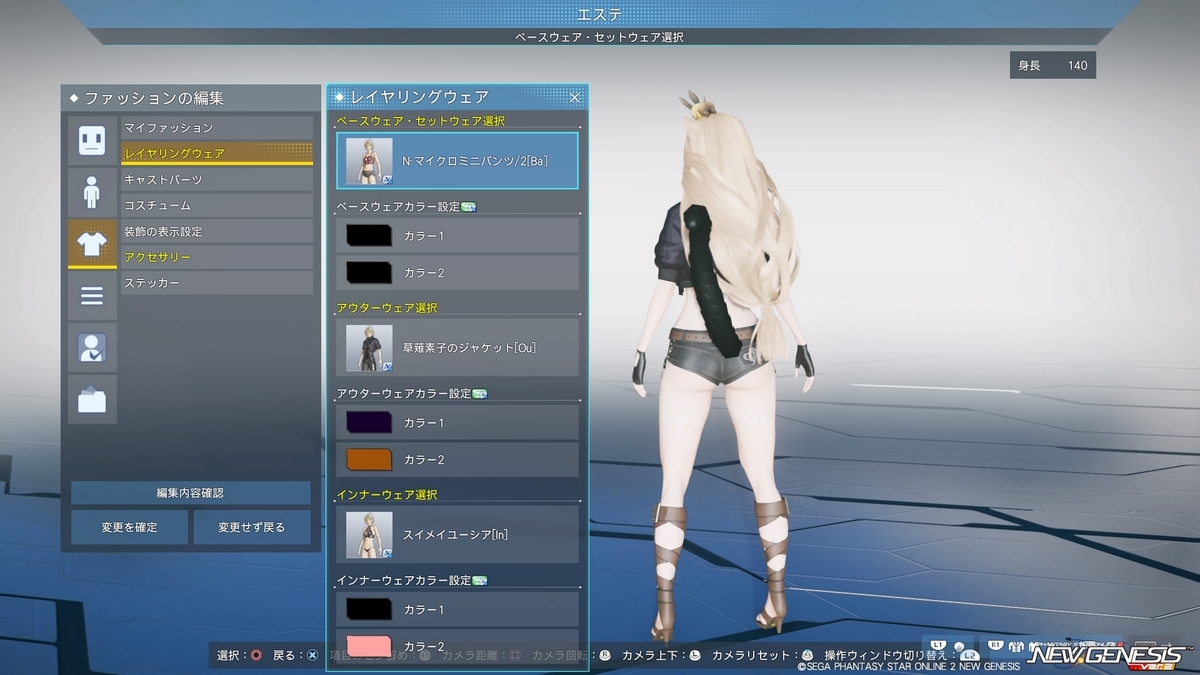The image size is (1200, 675).
Task: Go back via 変更せず戻る button
Action: pyautogui.click(x=252, y=527)
